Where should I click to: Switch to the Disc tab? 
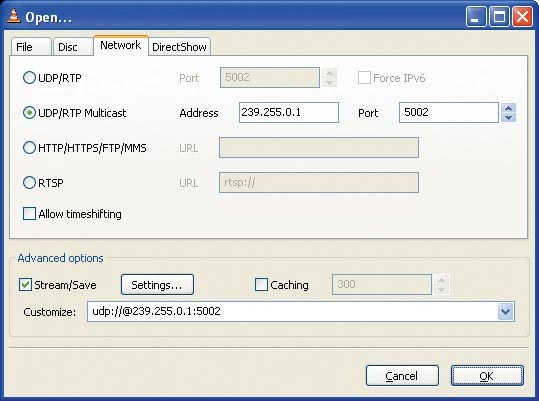[x=73, y=47]
